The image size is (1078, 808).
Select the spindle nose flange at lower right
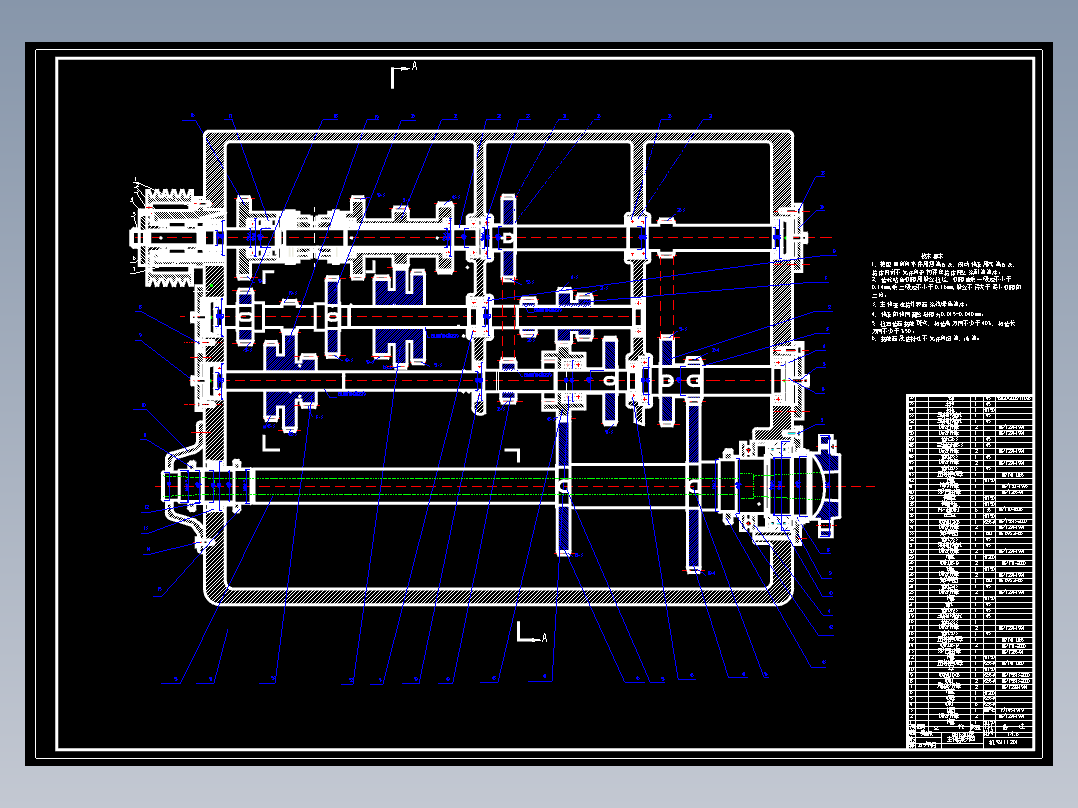pos(828,486)
